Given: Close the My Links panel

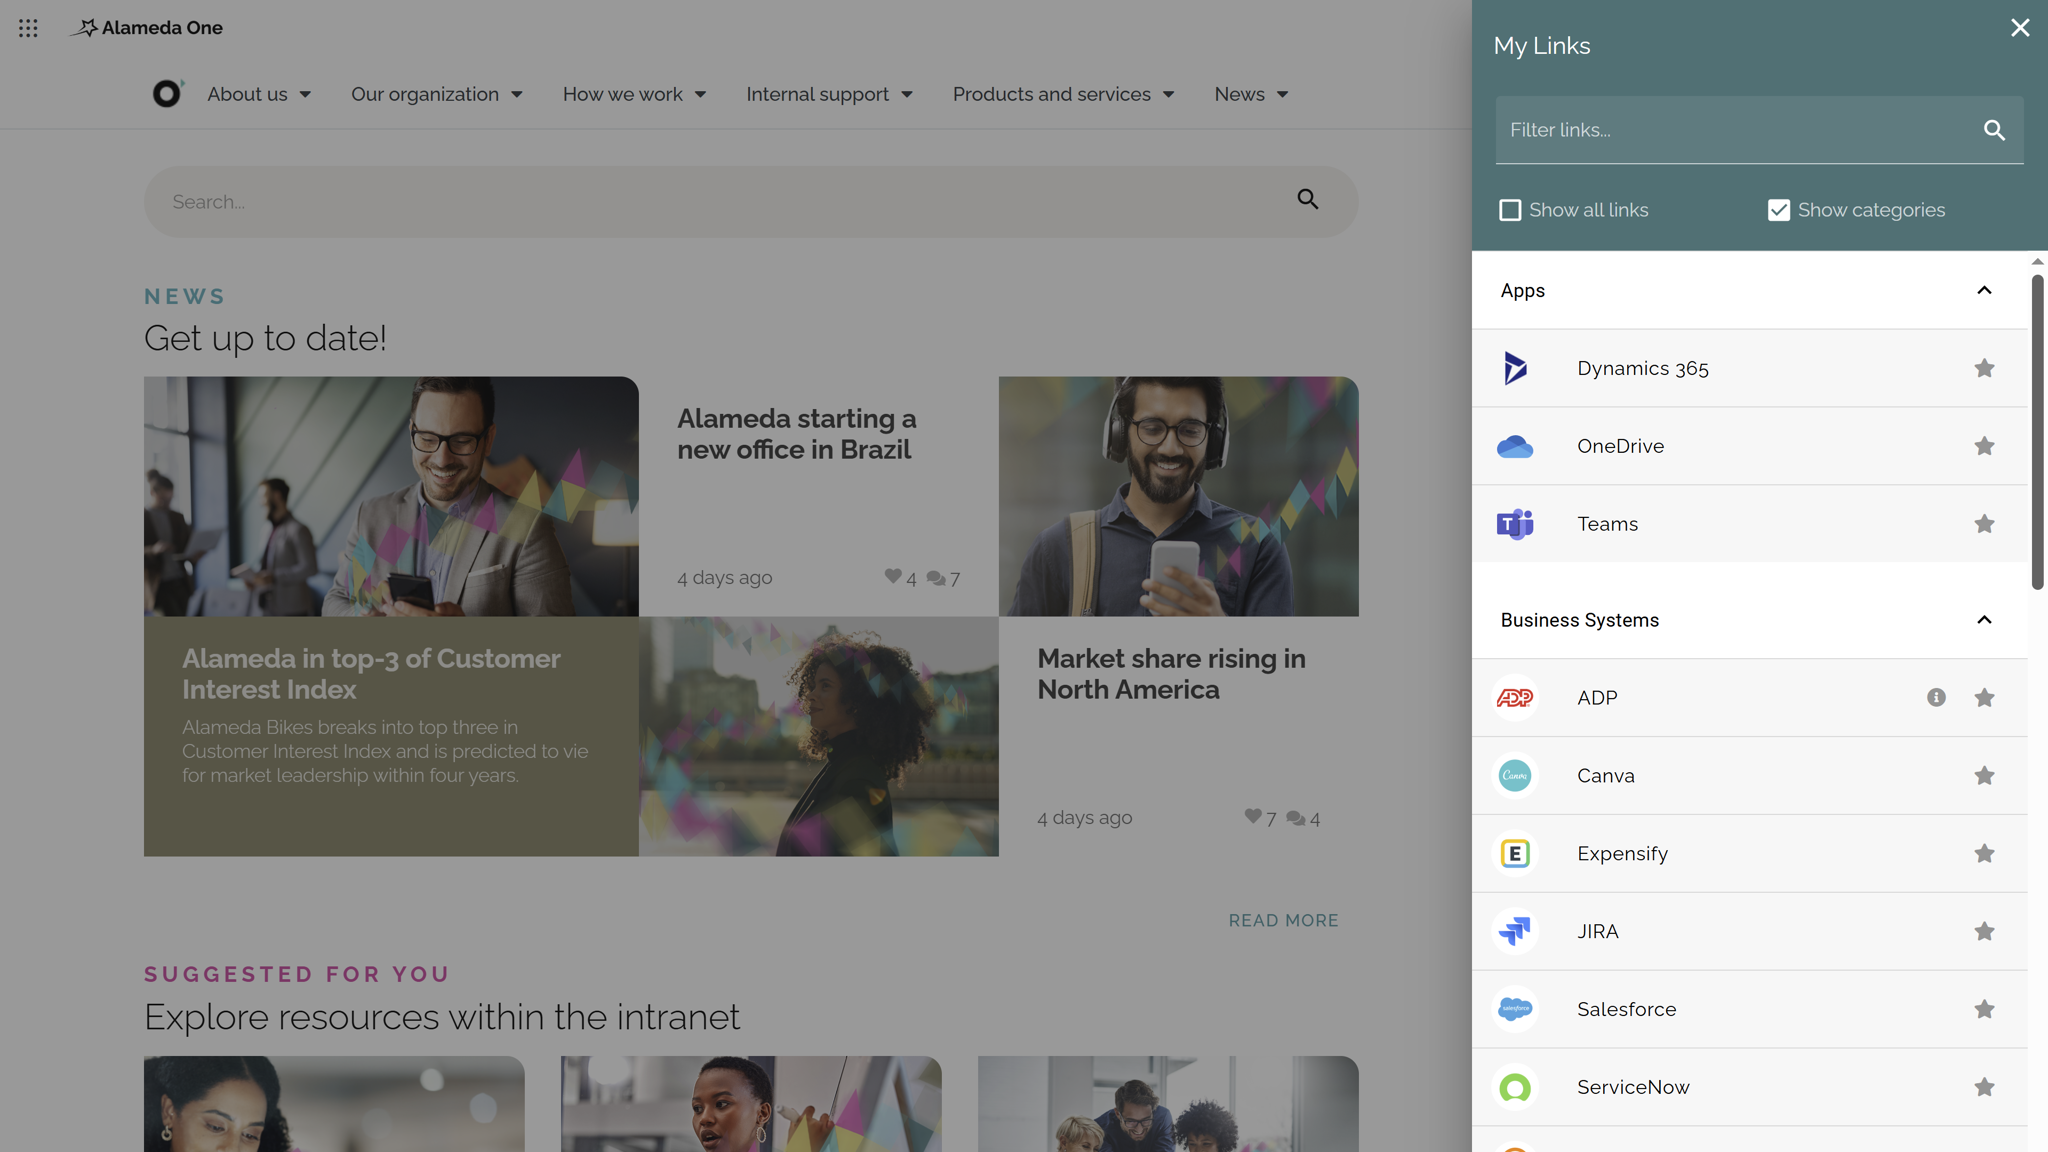Looking at the screenshot, I should coord(2020,28).
